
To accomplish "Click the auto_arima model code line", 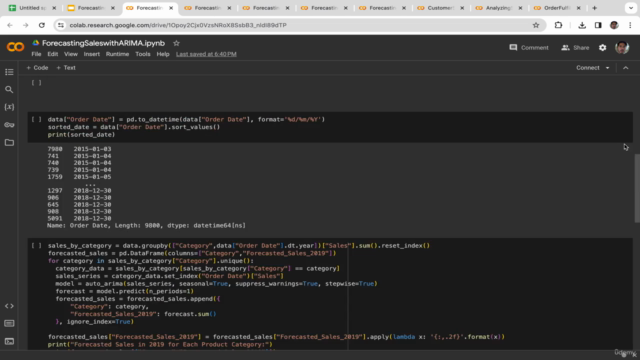I will pos(216,283).
